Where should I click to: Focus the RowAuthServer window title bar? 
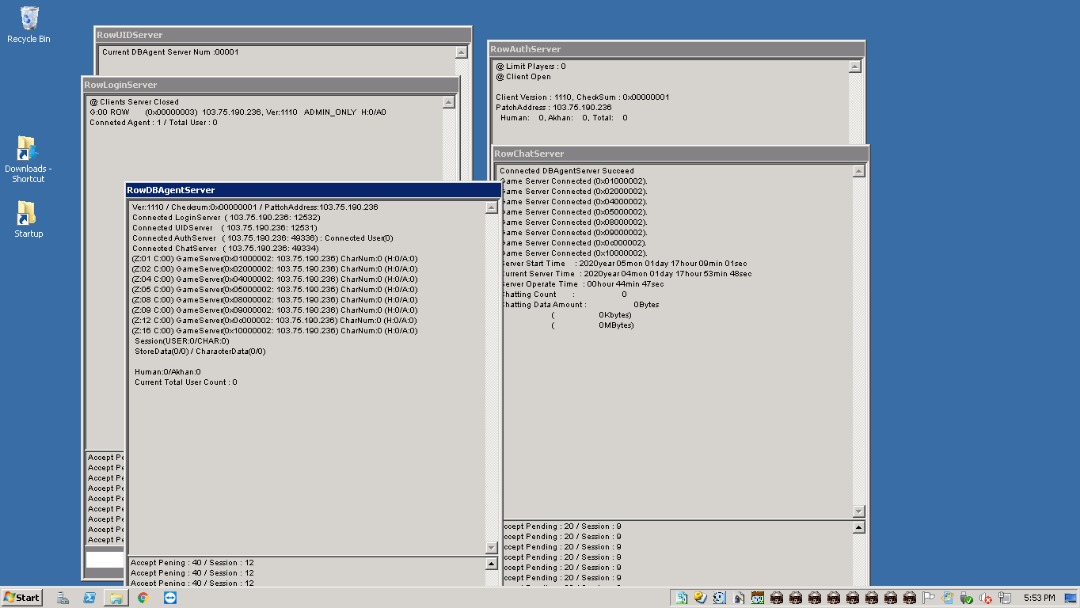click(676, 49)
